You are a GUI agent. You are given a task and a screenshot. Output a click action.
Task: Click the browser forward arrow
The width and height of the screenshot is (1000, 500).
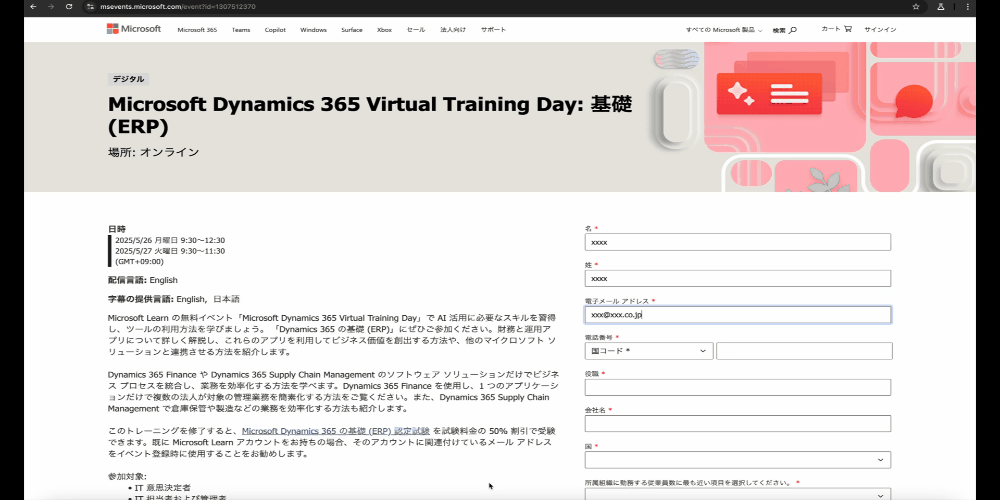[x=51, y=6]
